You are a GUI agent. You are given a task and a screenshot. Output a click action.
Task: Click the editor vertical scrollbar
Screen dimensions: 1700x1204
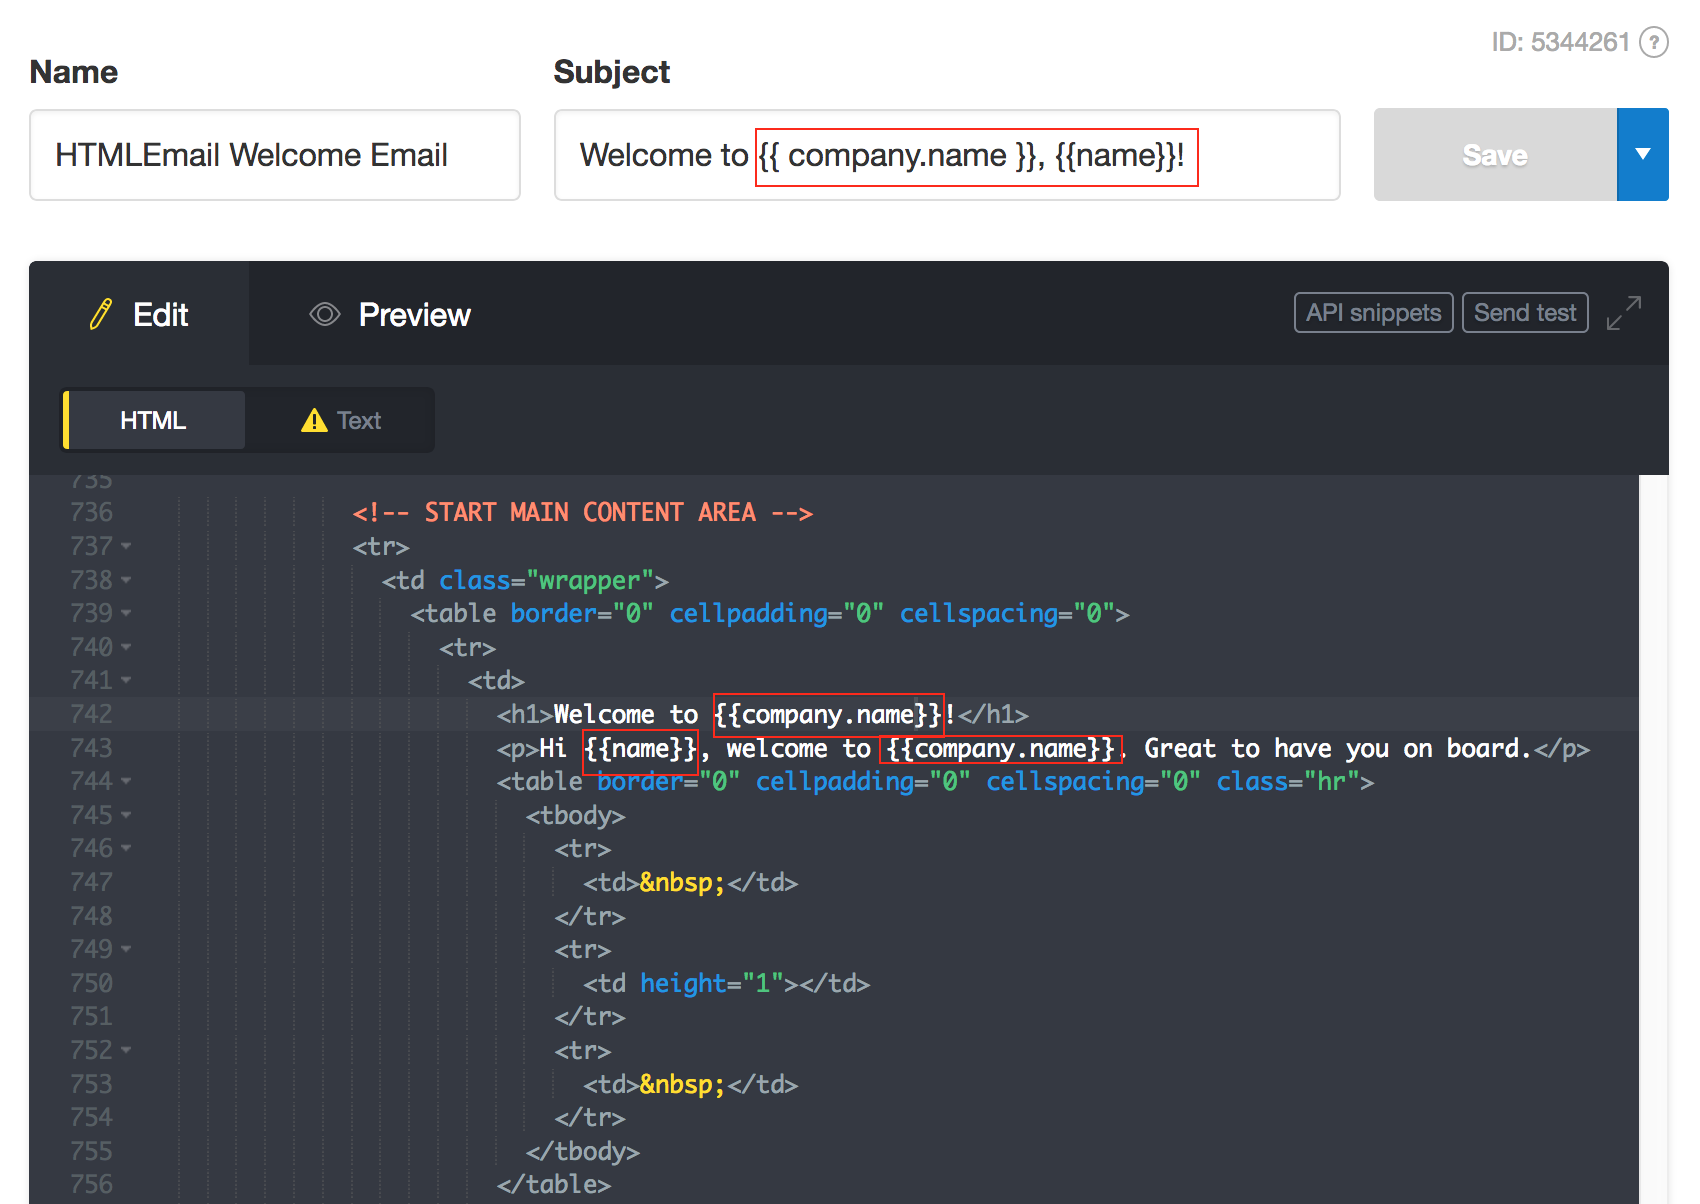tap(1654, 839)
